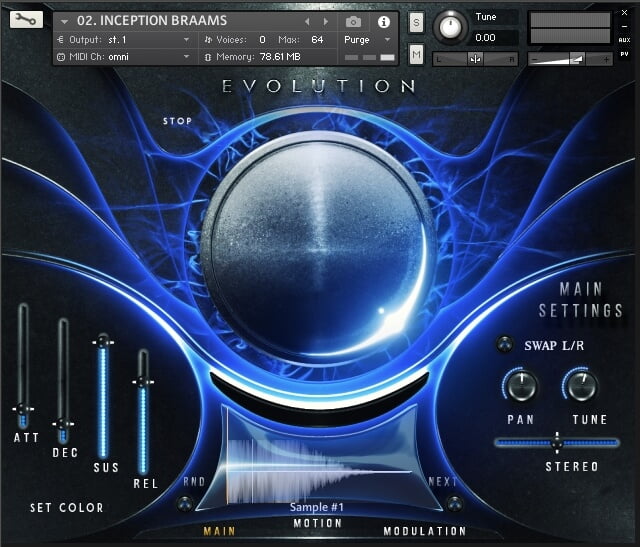Click the header volume slider
Viewport: 640px width, 547px height.
click(570, 60)
